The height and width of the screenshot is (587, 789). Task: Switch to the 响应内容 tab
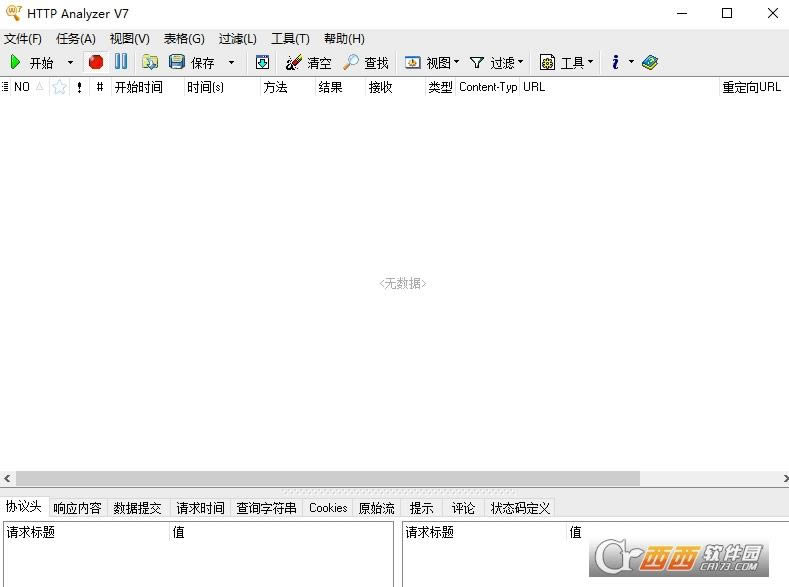click(77, 508)
